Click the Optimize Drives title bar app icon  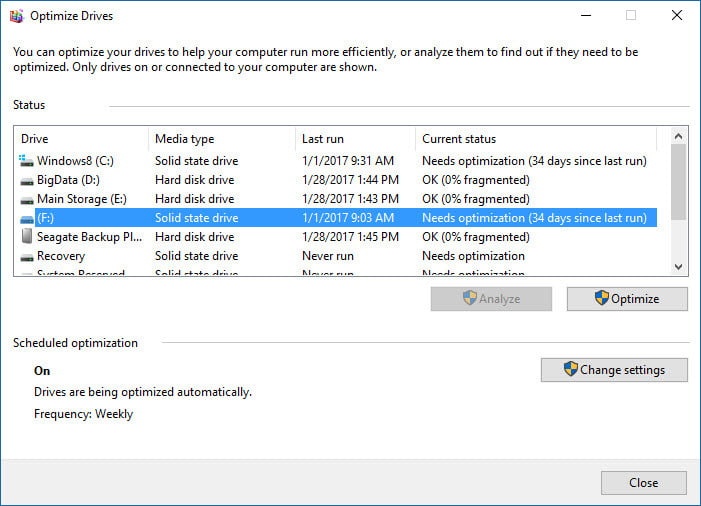pos(16,16)
